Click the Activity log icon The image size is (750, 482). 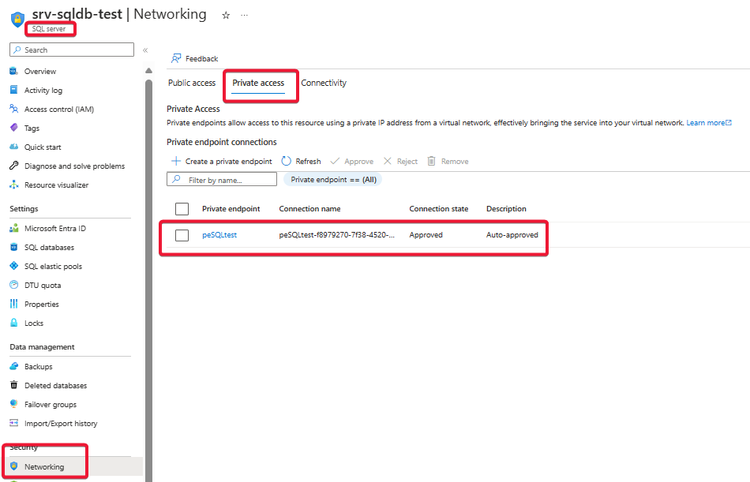pos(14,90)
